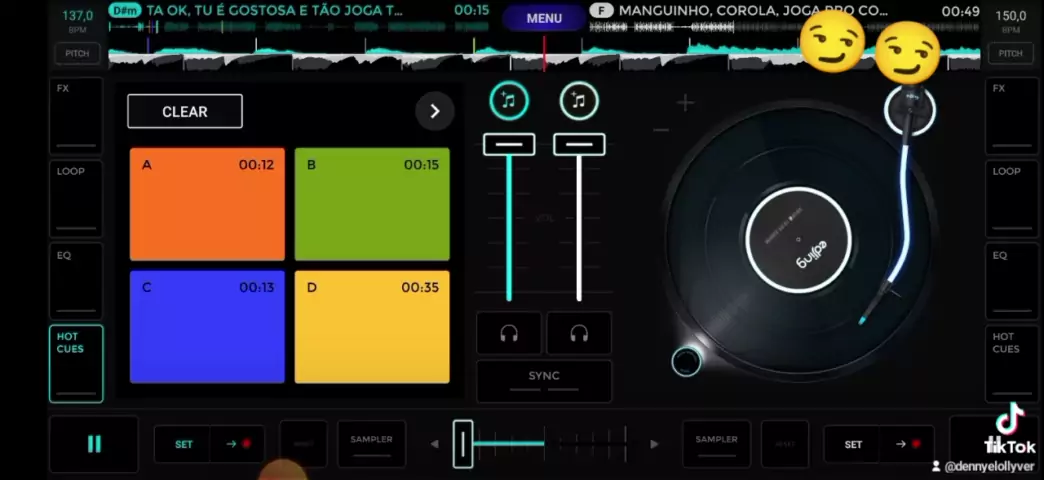Trigger orange hot cue pad A

coord(207,204)
